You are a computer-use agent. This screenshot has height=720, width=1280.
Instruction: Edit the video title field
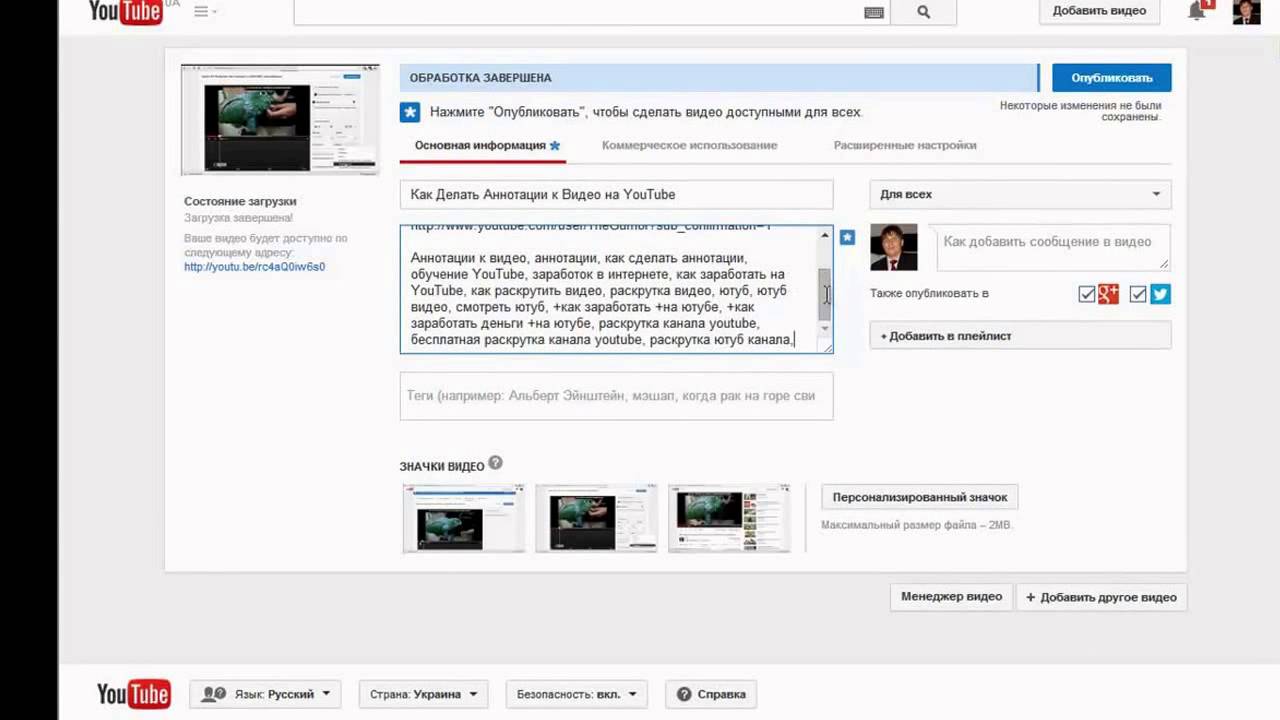[616, 194]
